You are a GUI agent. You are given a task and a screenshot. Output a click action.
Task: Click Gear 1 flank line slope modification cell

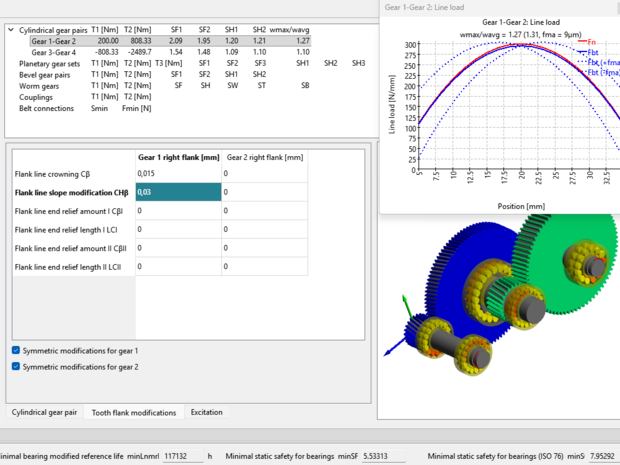177,192
